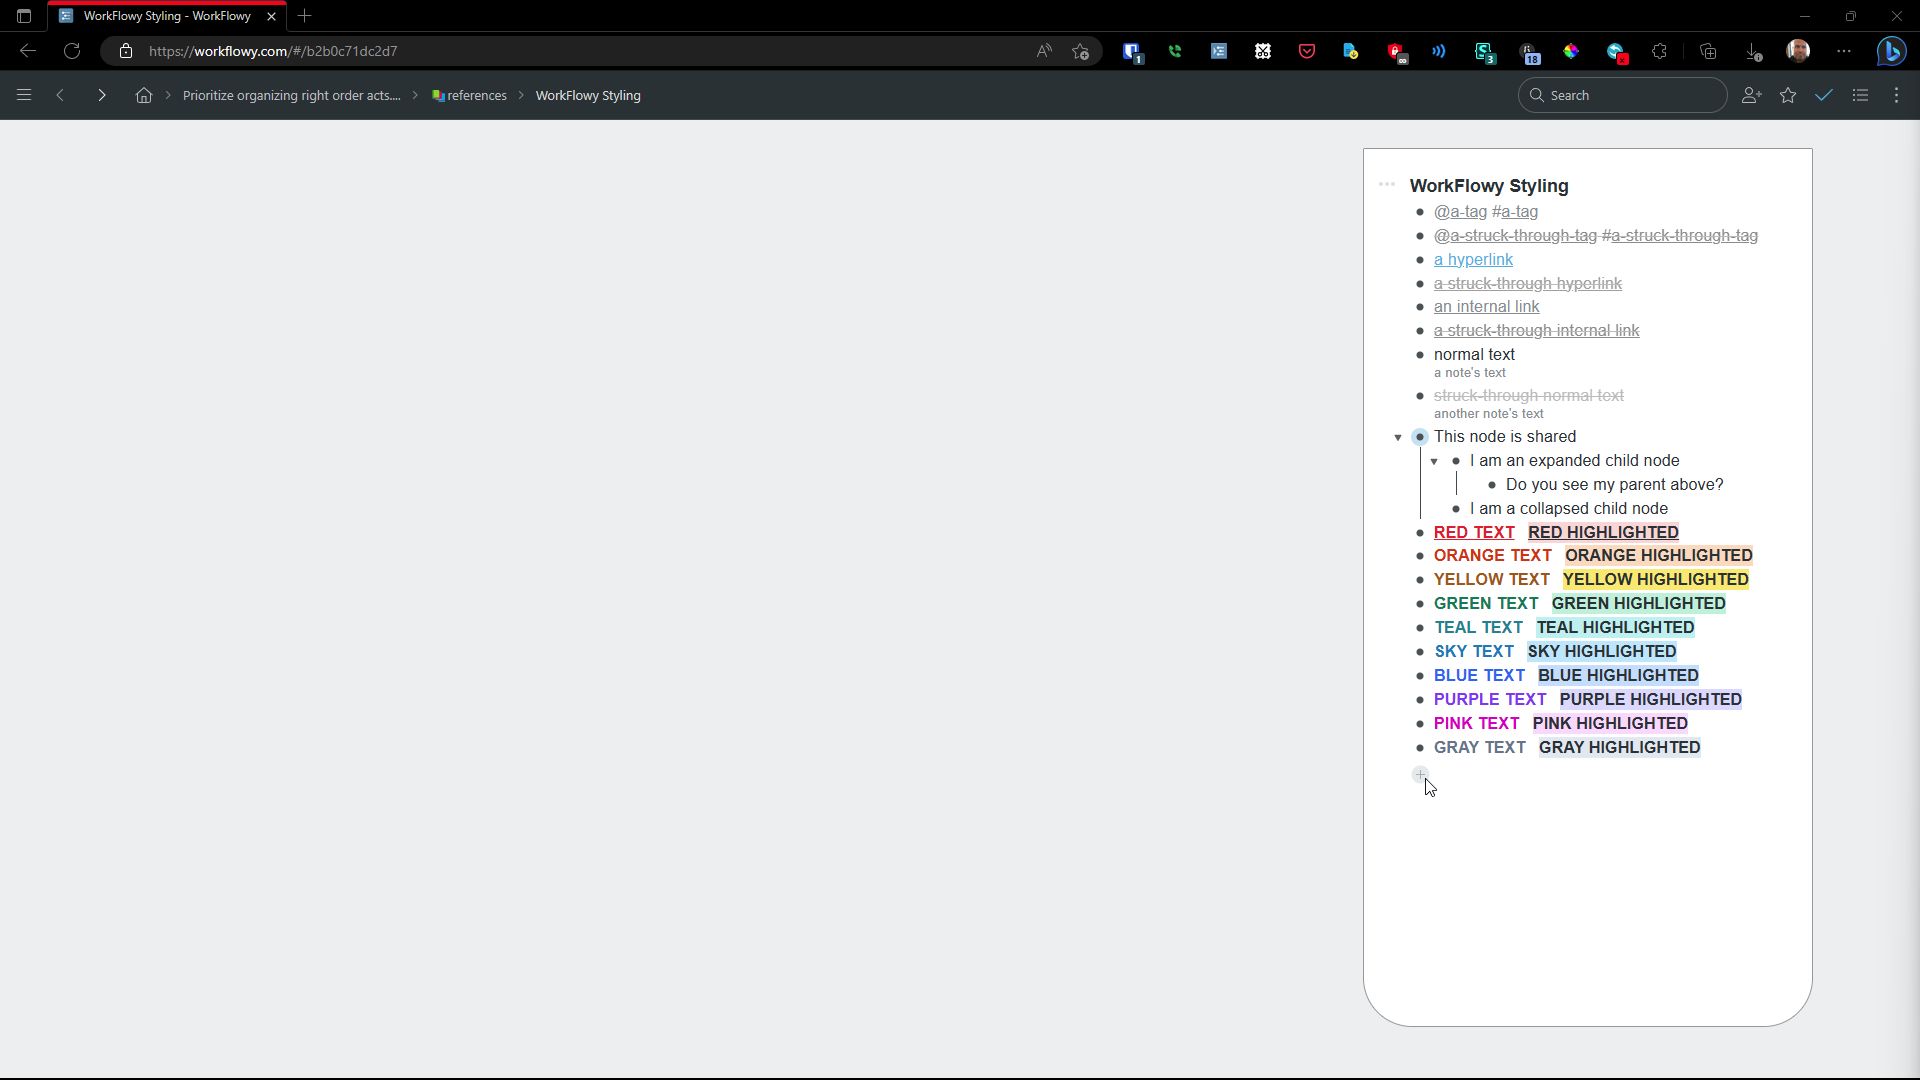This screenshot has width=1920, height=1080.
Task: Click the green phone extension icon
Action: (1175, 51)
